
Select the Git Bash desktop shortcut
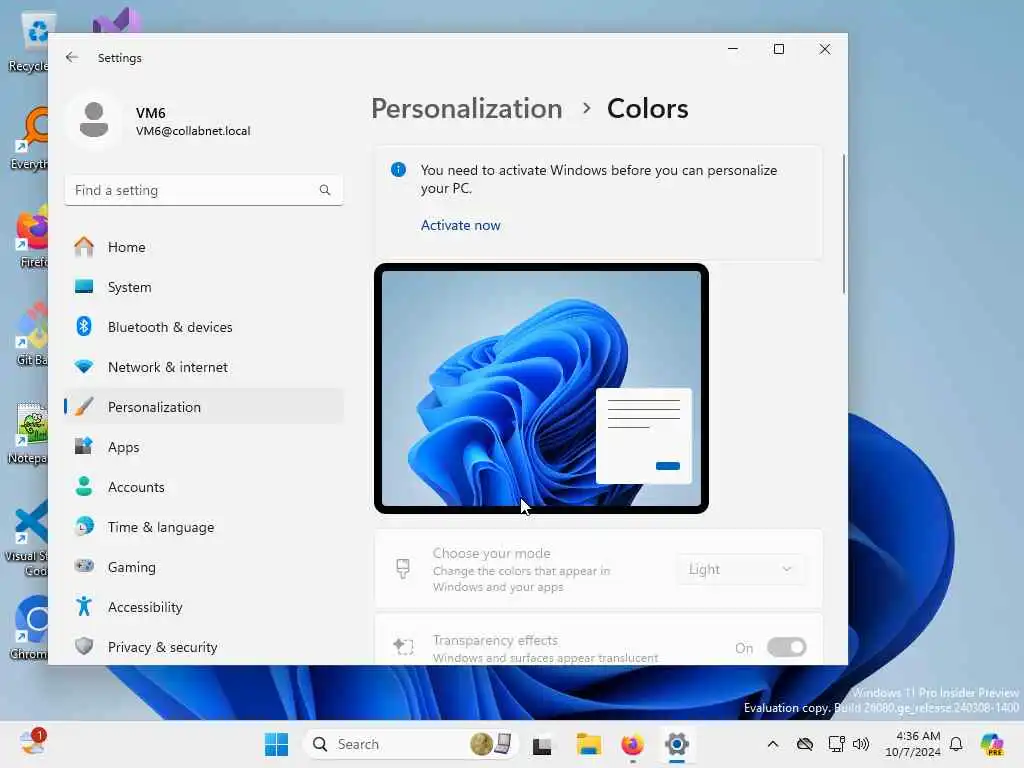point(31,334)
